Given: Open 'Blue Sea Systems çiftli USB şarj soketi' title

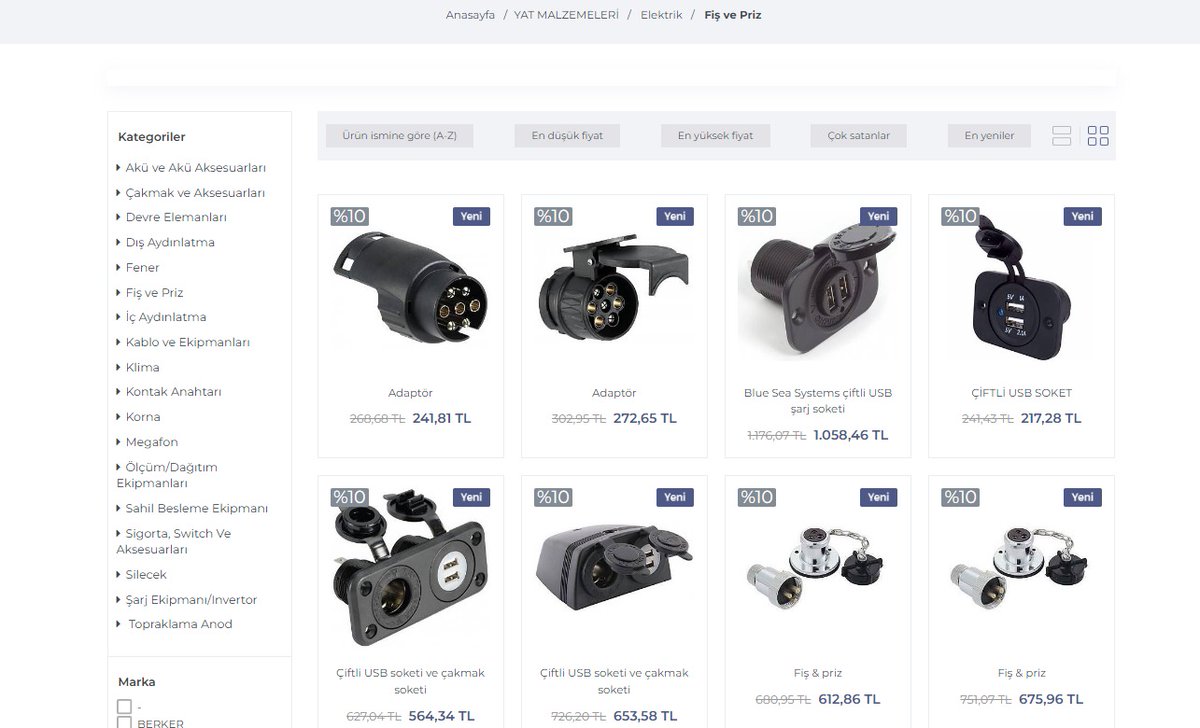Looking at the screenshot, I should point(818,401).
